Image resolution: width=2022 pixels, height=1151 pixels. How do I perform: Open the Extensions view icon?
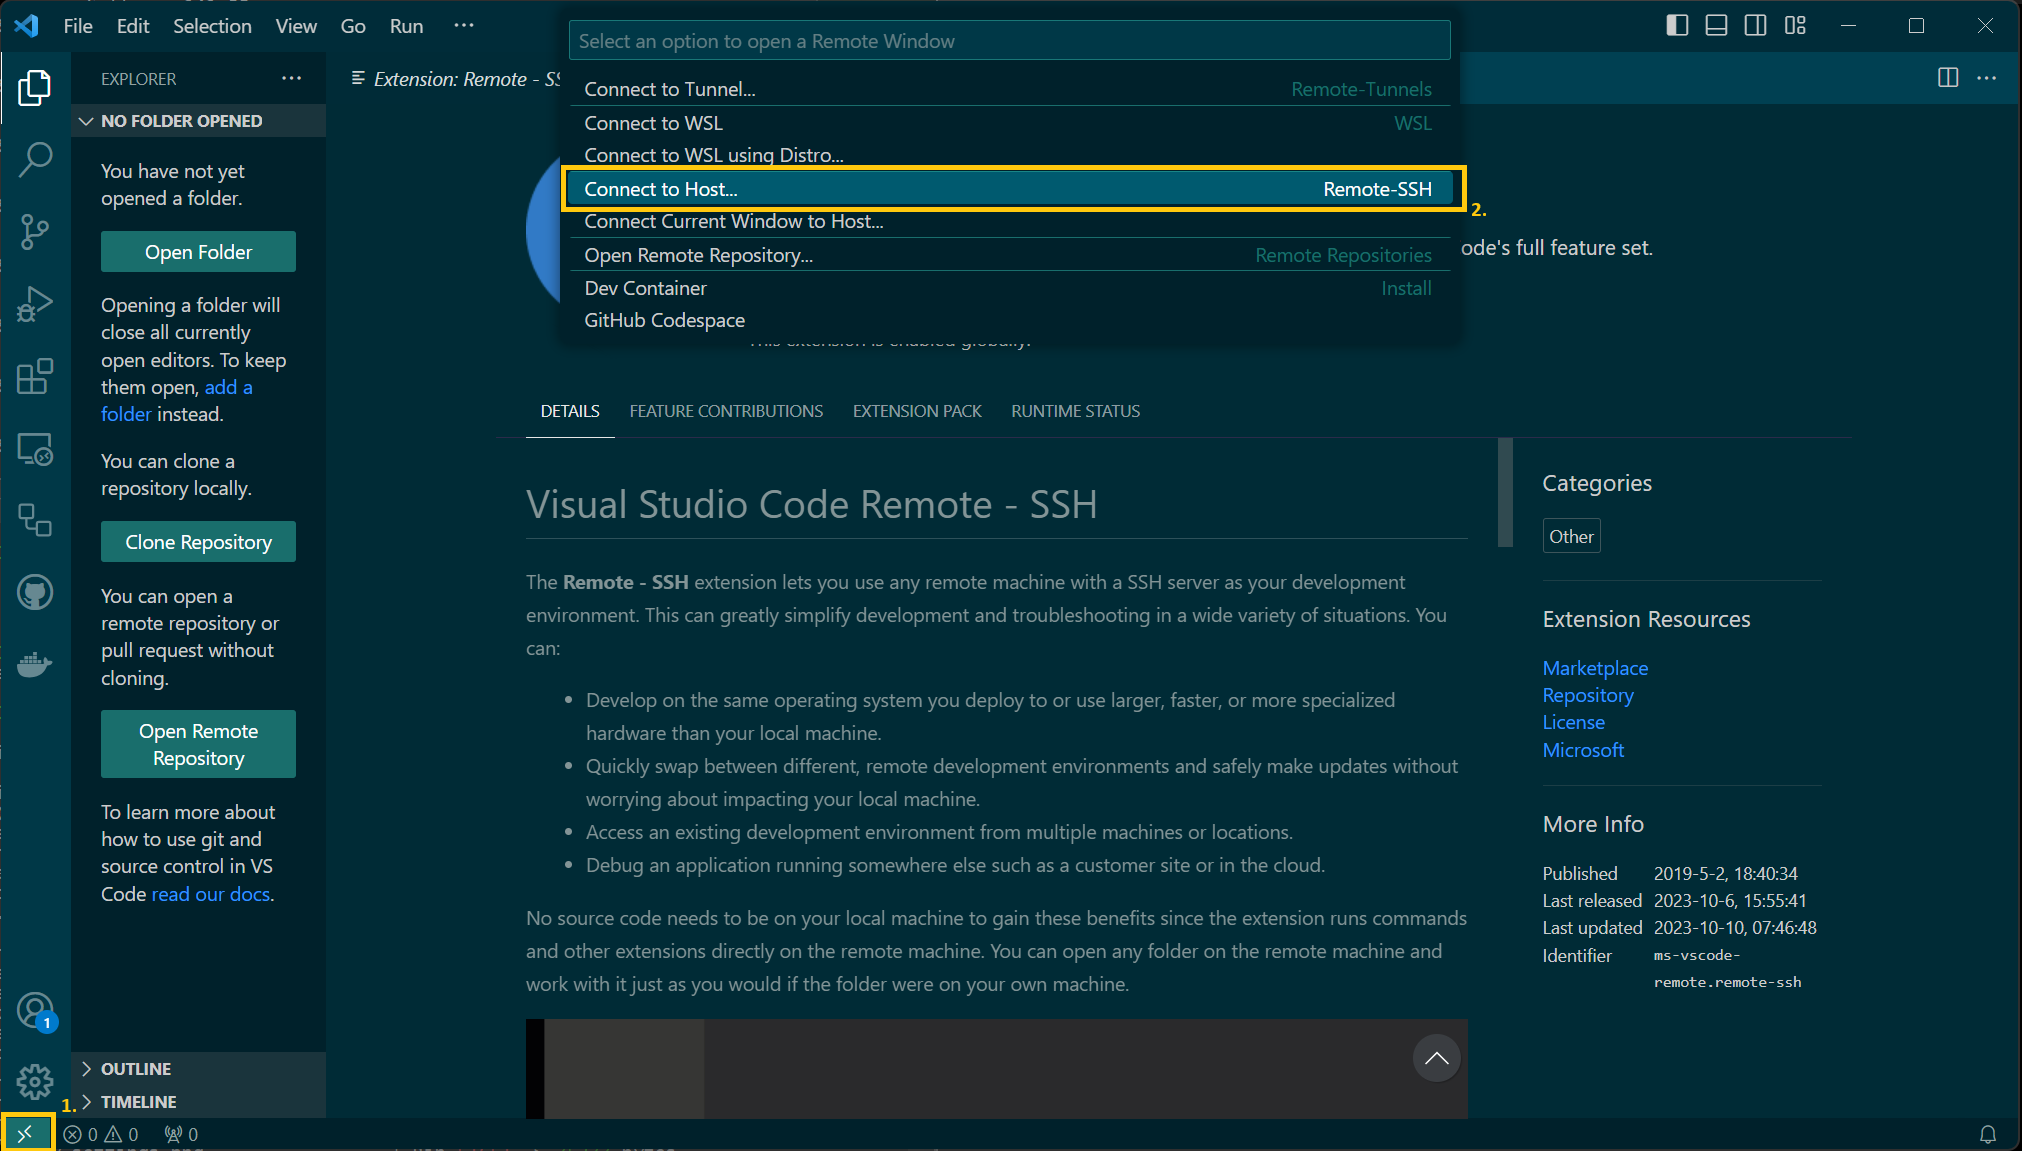pyautogui.click(x=35, y=377)
